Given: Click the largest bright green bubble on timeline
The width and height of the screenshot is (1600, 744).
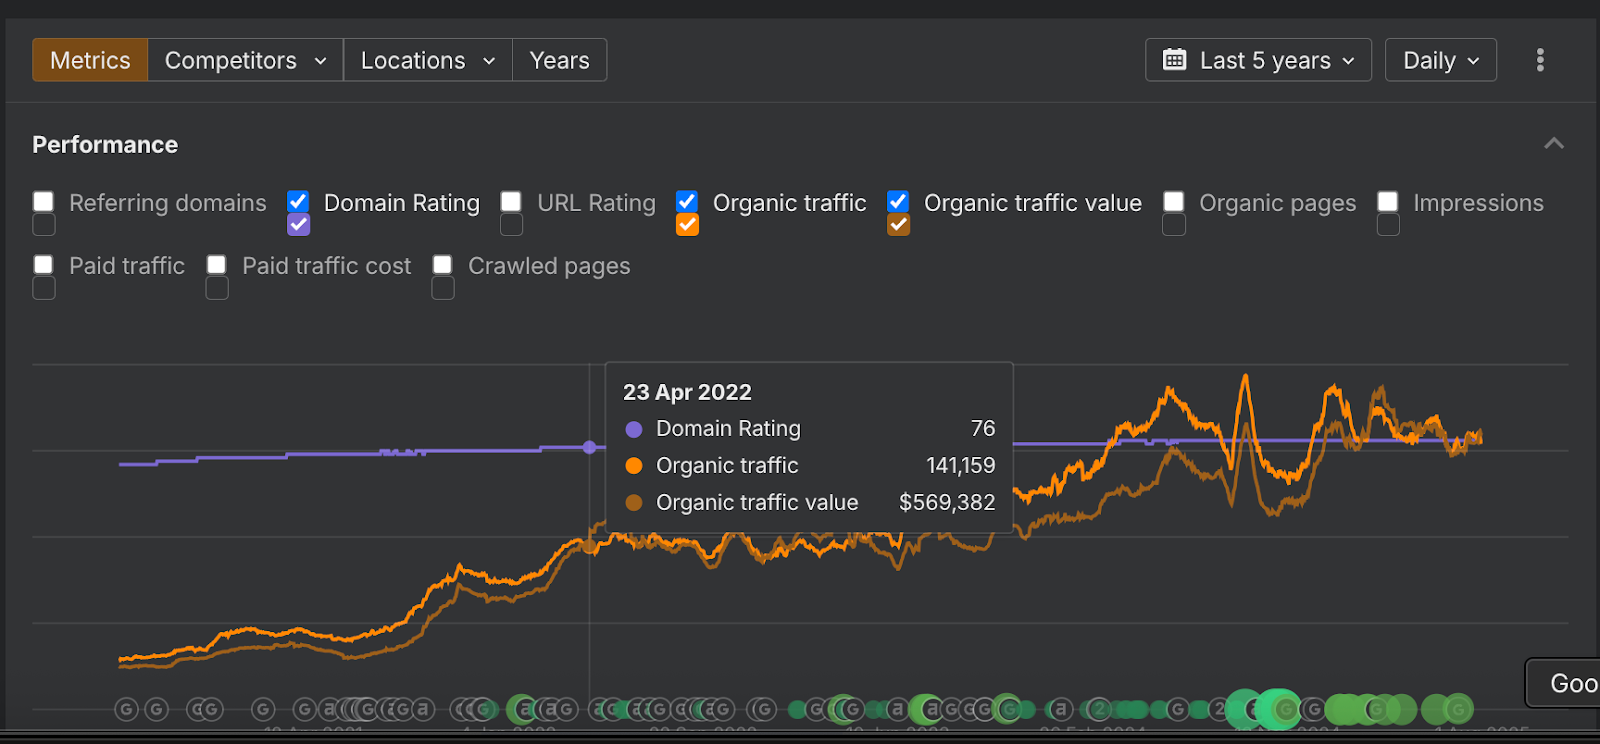Looking at the screenshot, I should [1278, 710].
